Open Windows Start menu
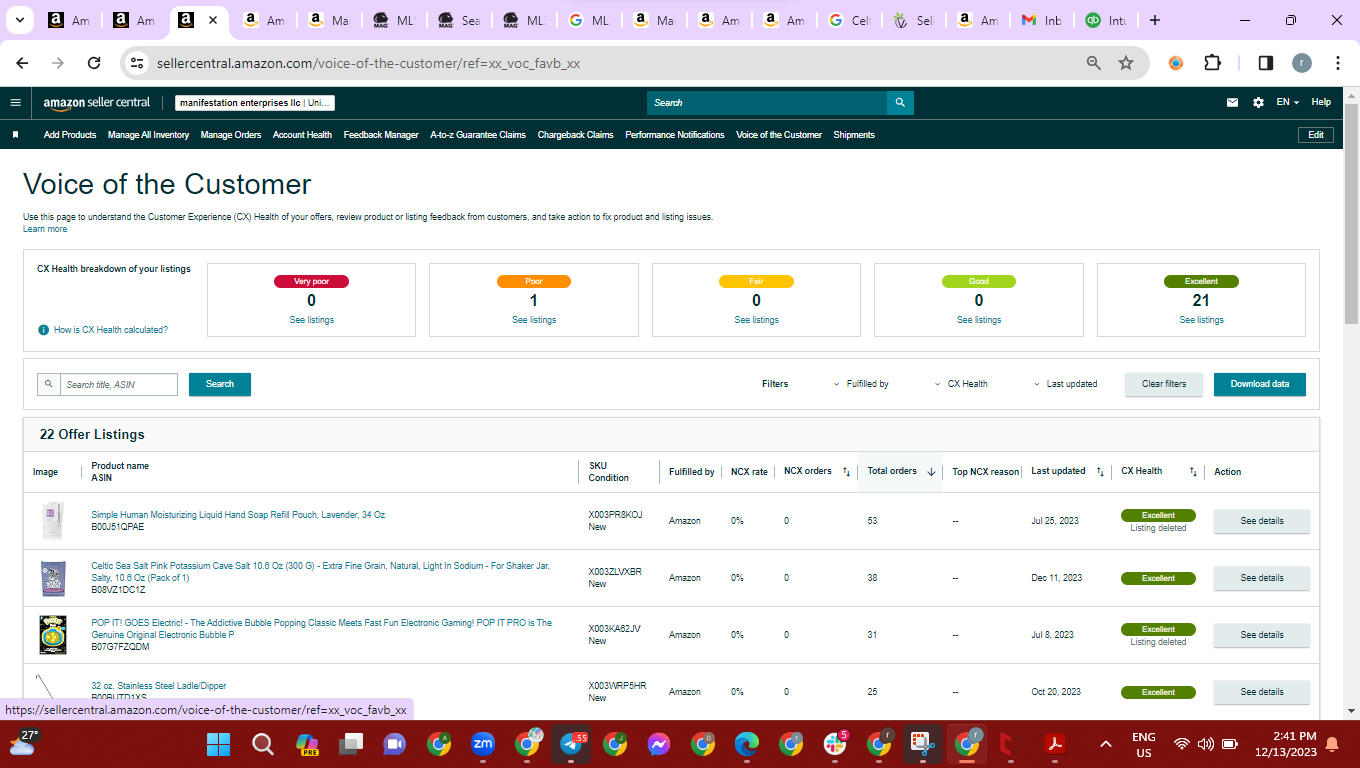Screen dimensions: 1360x768 pos(218,744)
